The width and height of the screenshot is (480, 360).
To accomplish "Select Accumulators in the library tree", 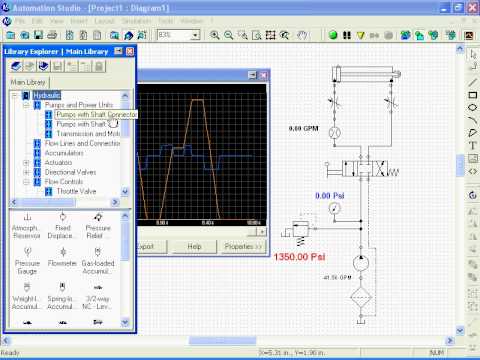I will (64, 153).
